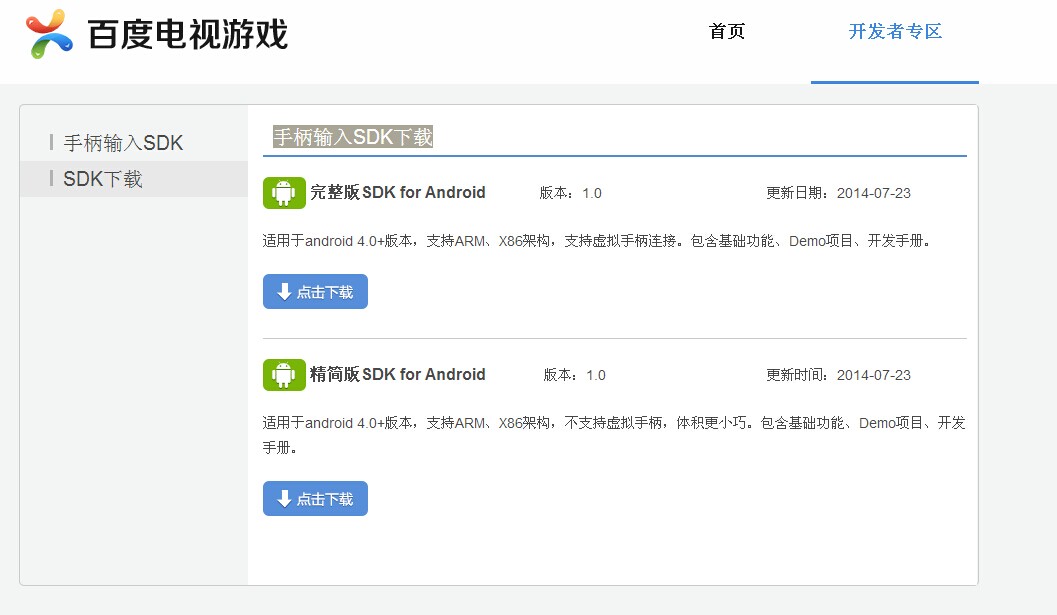This screenshot has height=615, width=1057.
Task: Click 更新时间: 2014-07-23 text
Action: (838, 376)
